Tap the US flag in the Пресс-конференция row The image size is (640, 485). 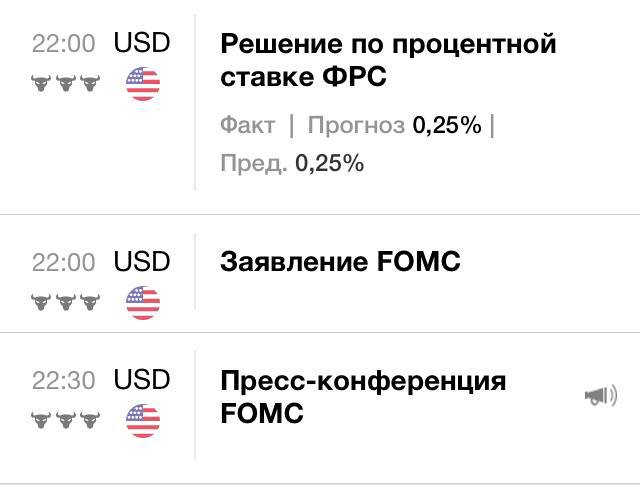click(143, 420)
